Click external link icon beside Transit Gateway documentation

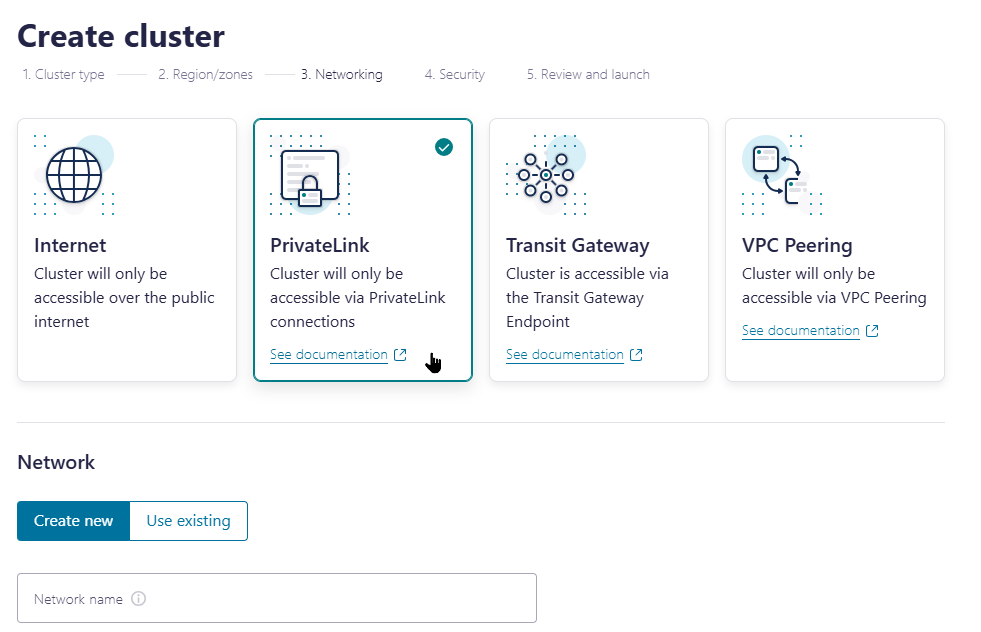coord(636,355)
